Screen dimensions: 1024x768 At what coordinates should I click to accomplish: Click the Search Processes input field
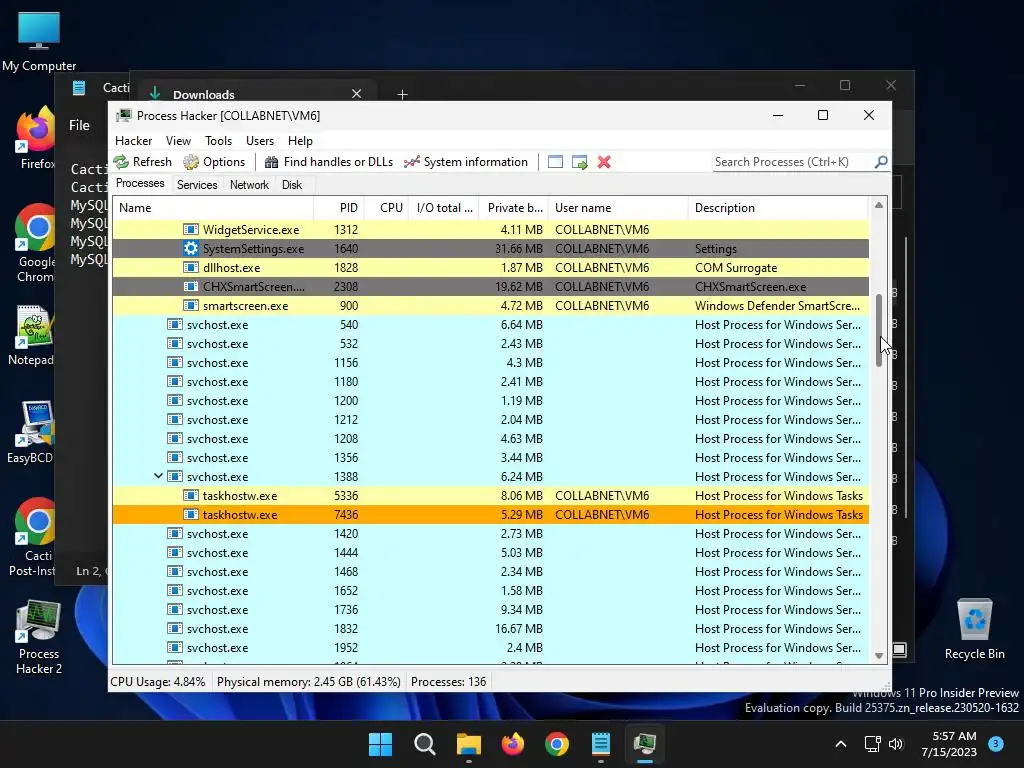tap(793, 161)
